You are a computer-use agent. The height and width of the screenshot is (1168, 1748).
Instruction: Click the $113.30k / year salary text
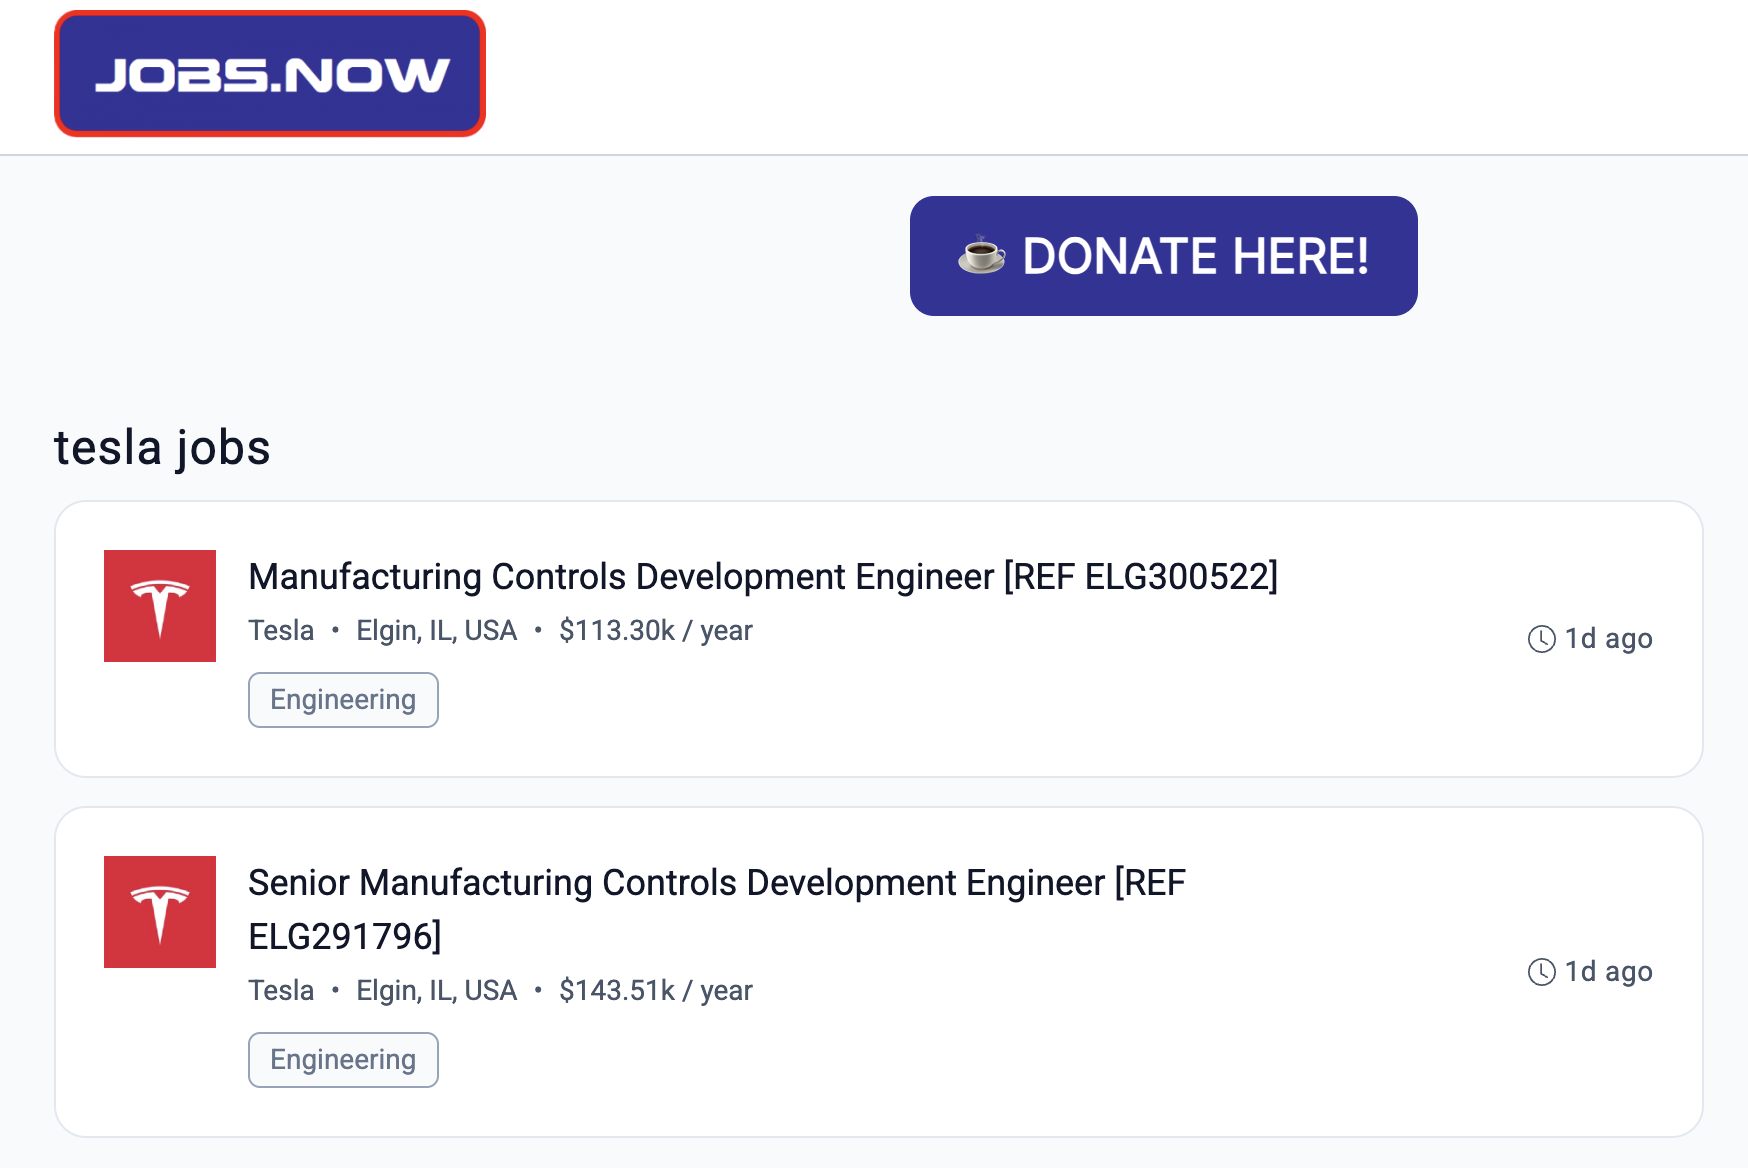point(656,631)
